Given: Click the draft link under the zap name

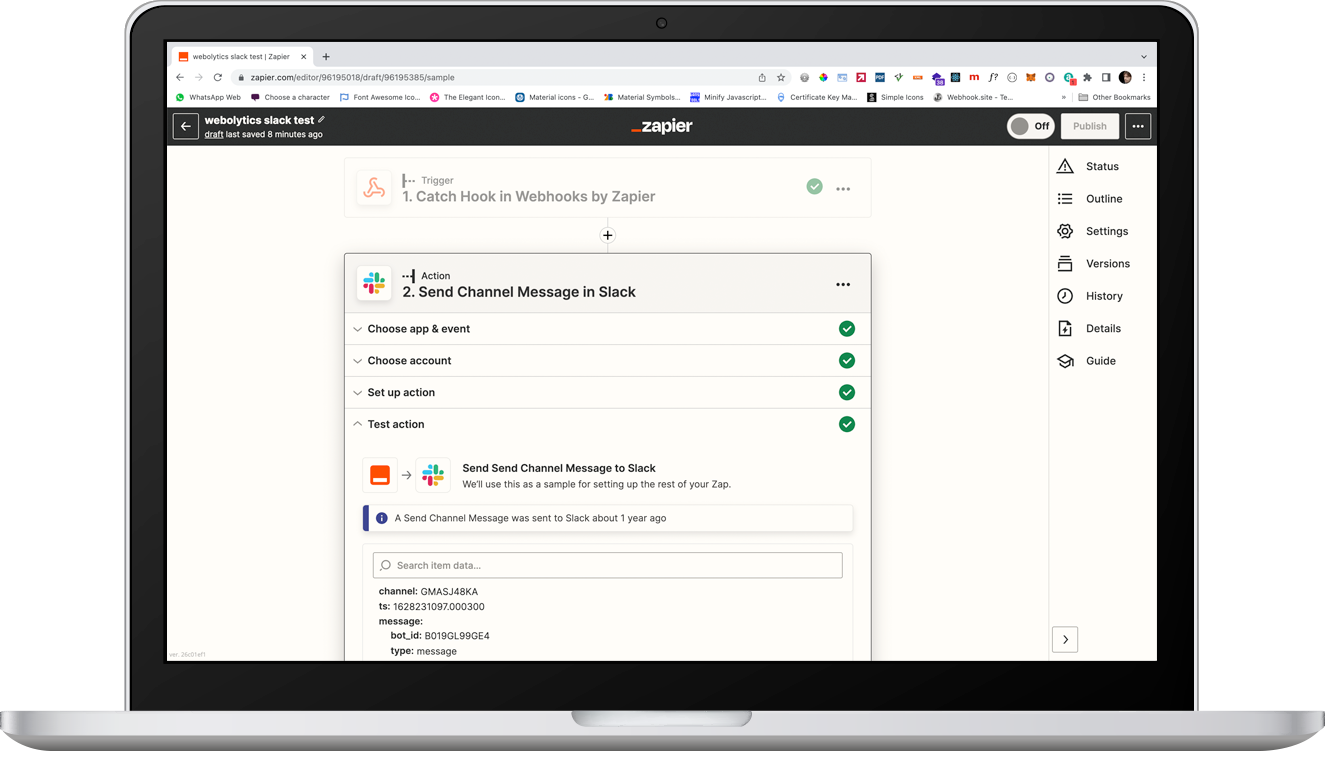Looking at the screenshot, I should [214, 135].
